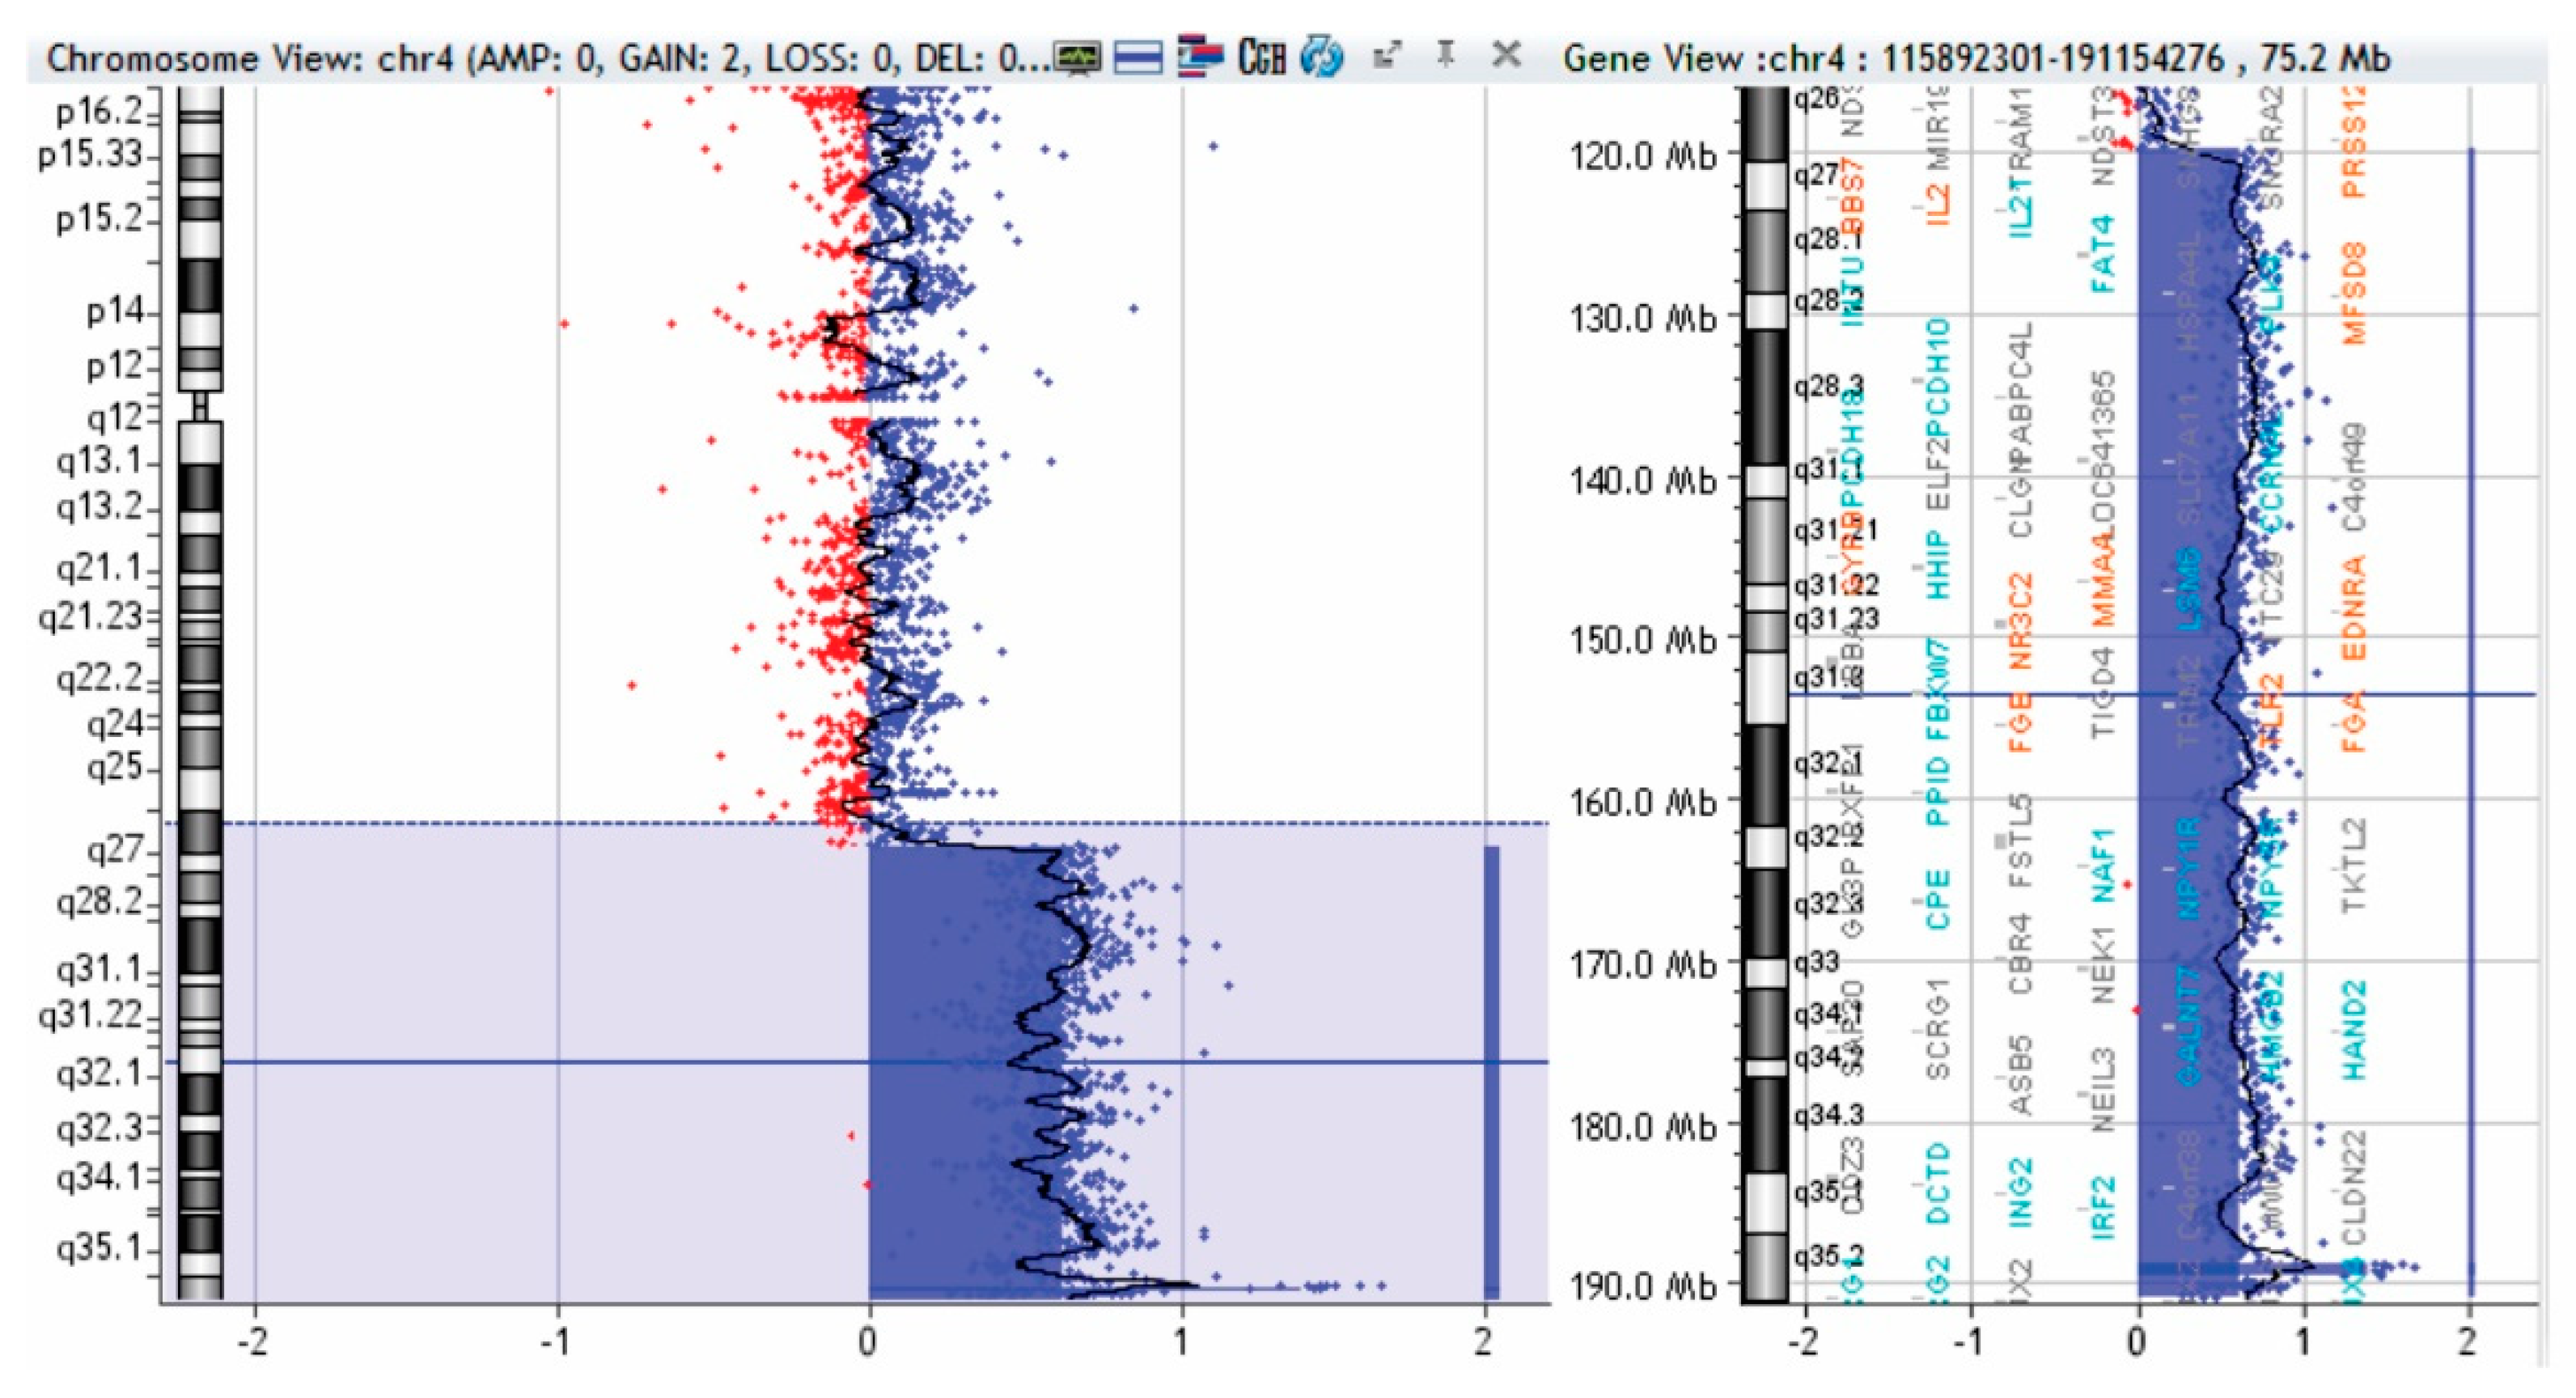Click the tall gain aberration bar at 2
Screen dimensions: 2576x1398
coord(1491,1072)
